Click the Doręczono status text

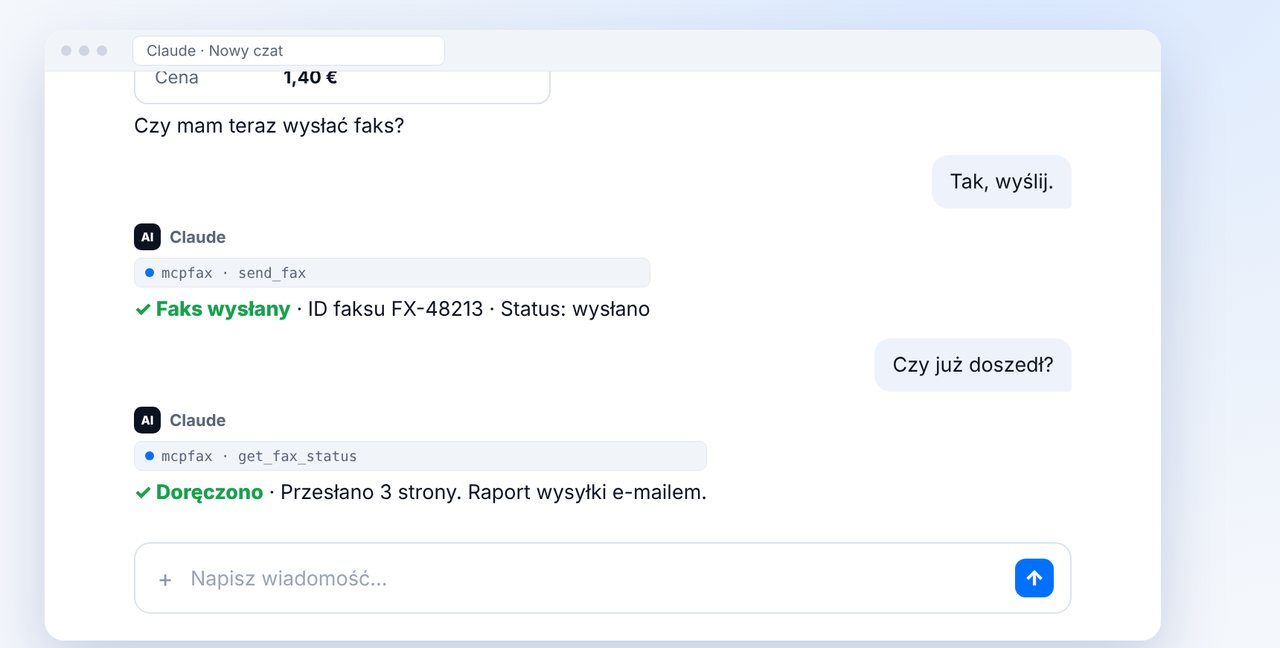coord(209,492)
